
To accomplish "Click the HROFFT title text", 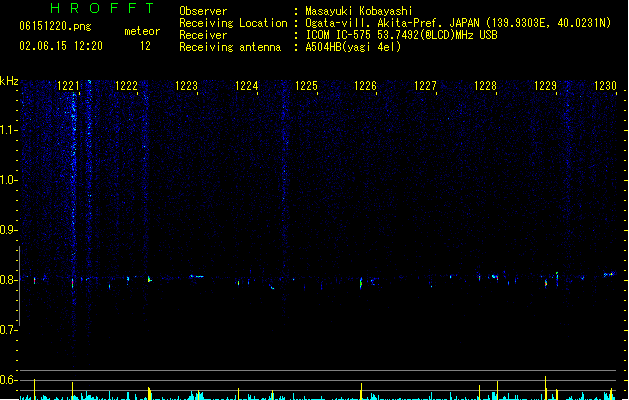I will 102,8.
